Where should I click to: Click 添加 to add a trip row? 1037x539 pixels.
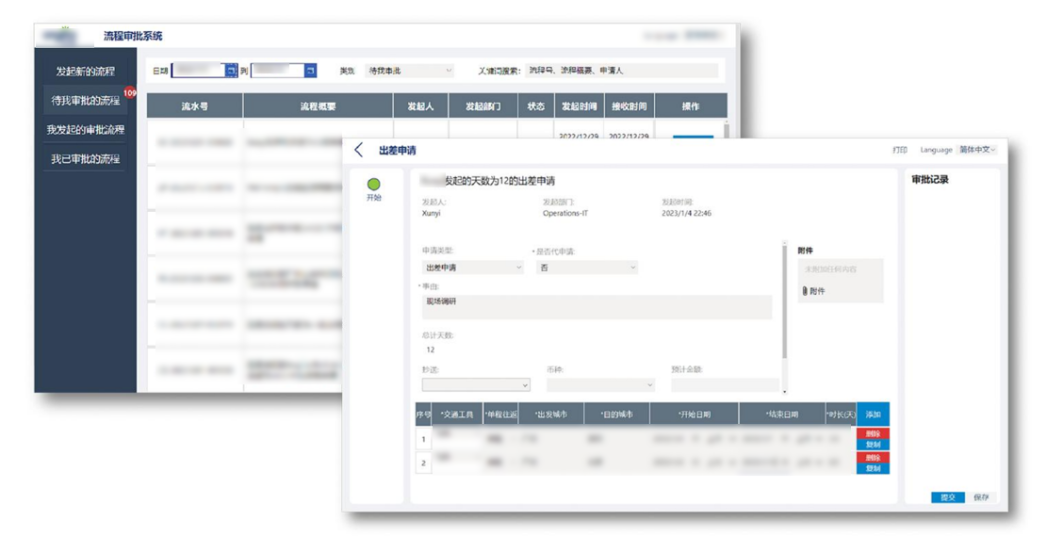click(x=872, y=414)
